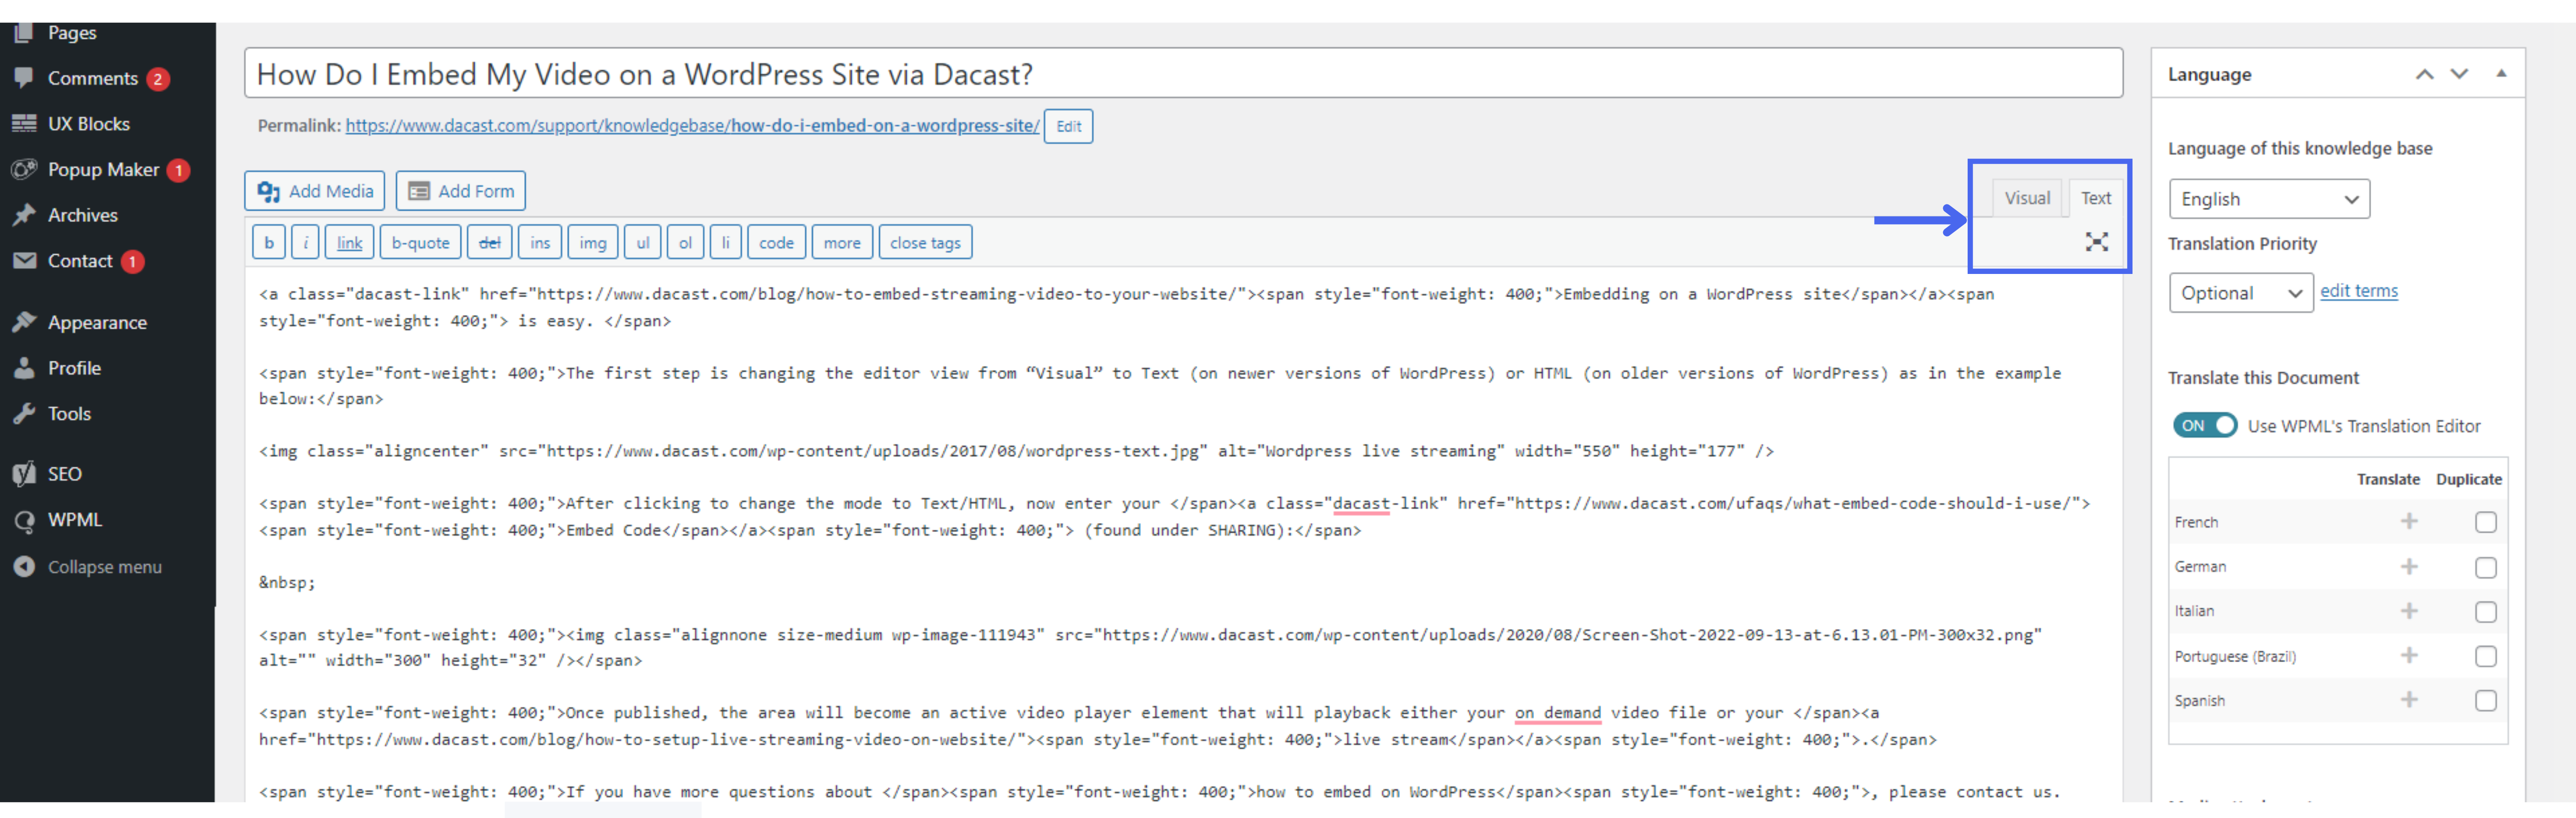Screen dimensions: 2576x818
Task: Click the Collapse menu arrow icon
Action: pyautogui.click(x=24, y=566)
